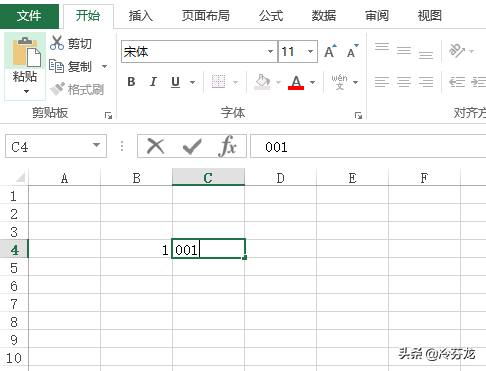The height and width of the screenshot is (371, 486).
Task: Open the Clipboard (剪贴板) dialog launcher
Action: click(108, 116)
